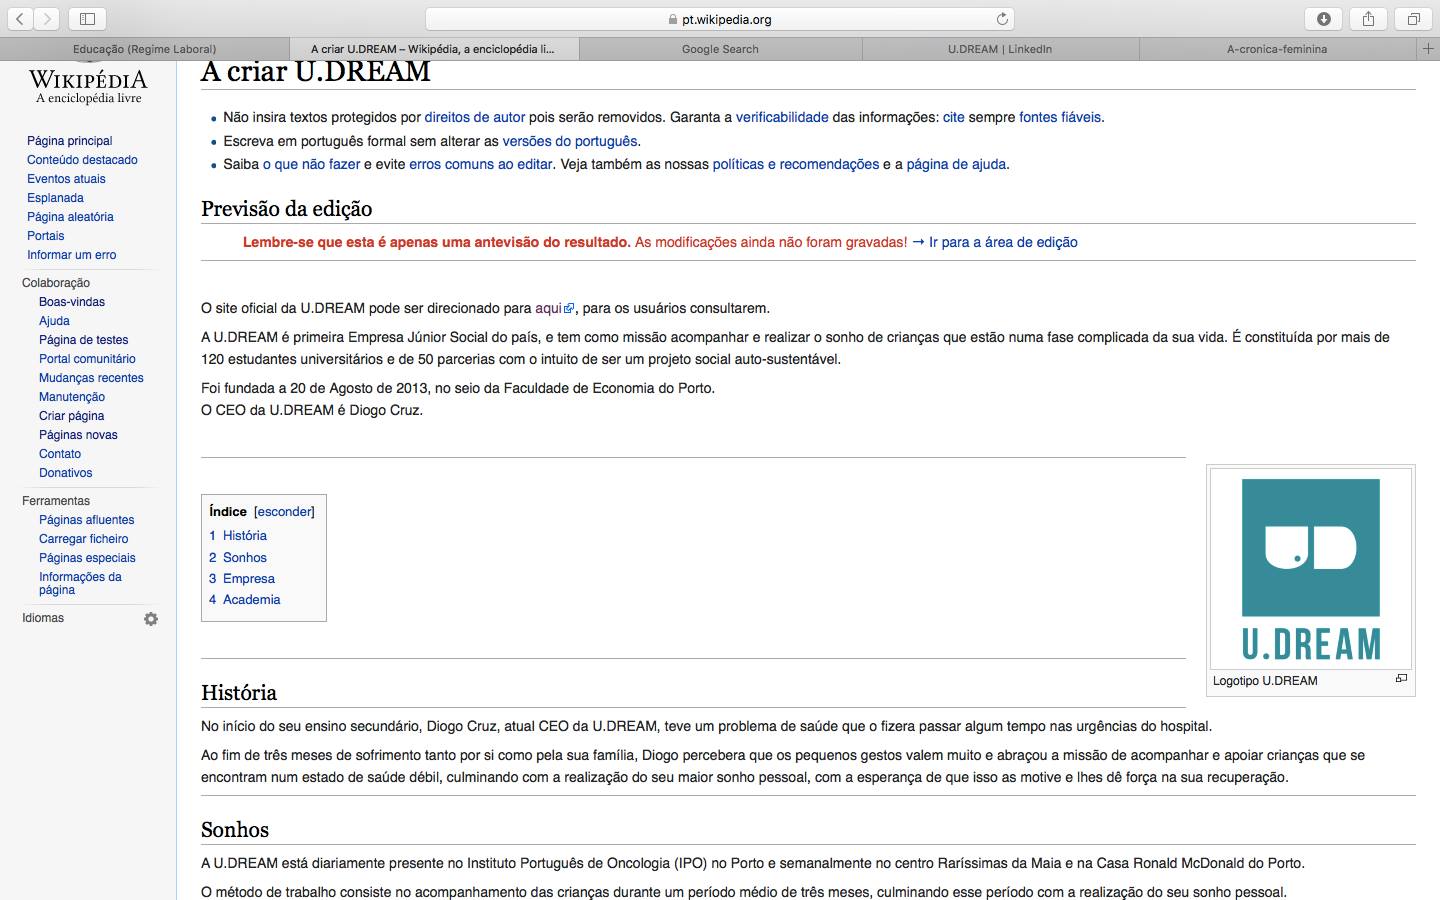Hide the Índice with esconder toggle

pos(285,512)
